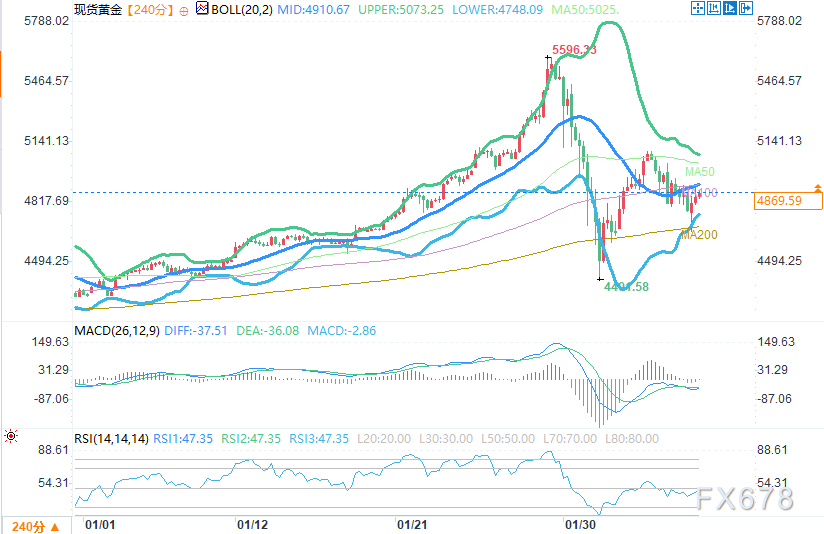This screenshot has height=534, width=824.
Task: Click the red sun icon near RSI
Action: 10,436
